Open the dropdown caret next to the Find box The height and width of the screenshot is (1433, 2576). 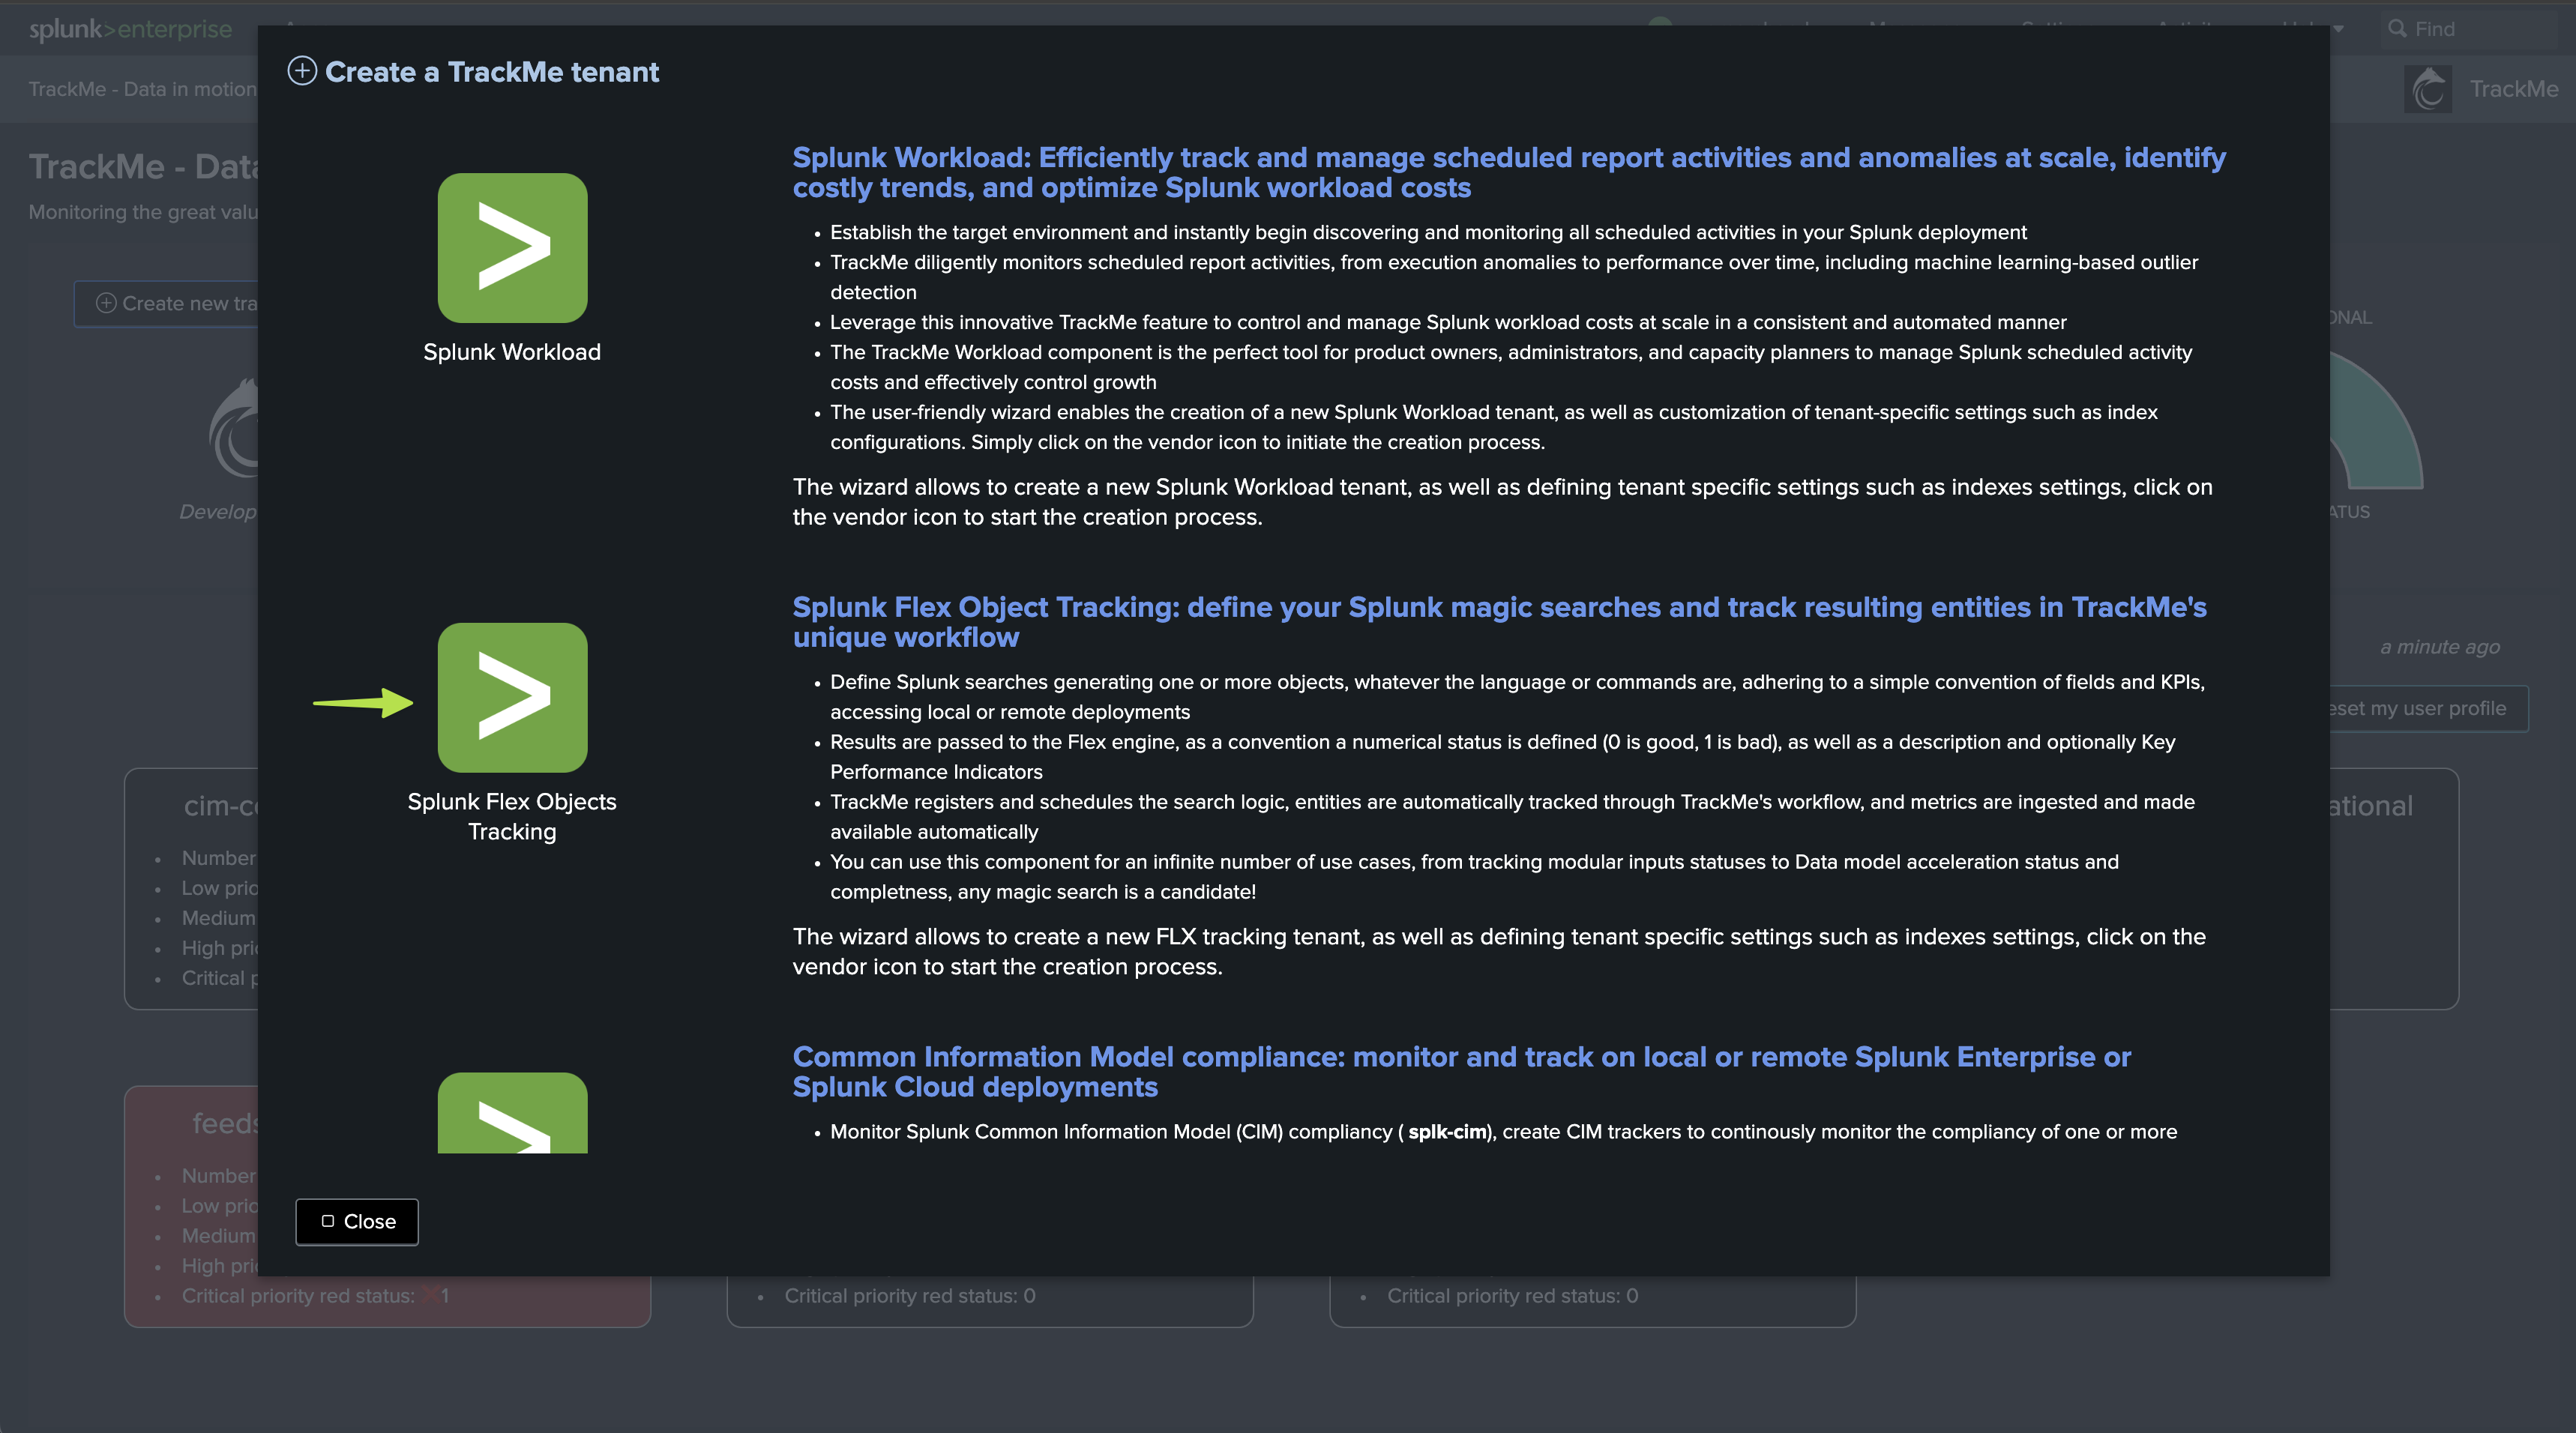(2340, 29)
